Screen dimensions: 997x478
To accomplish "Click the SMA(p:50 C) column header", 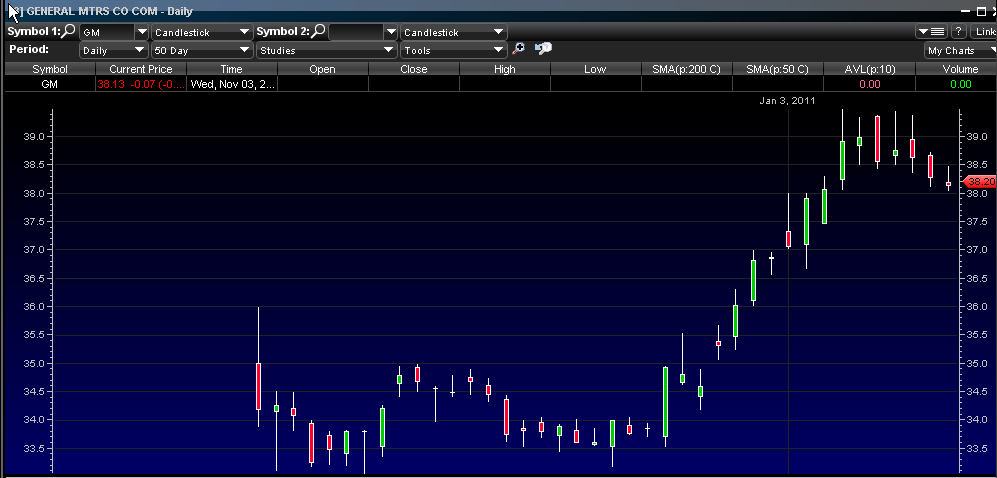I will pyautogui.click(x=777, y=69).
